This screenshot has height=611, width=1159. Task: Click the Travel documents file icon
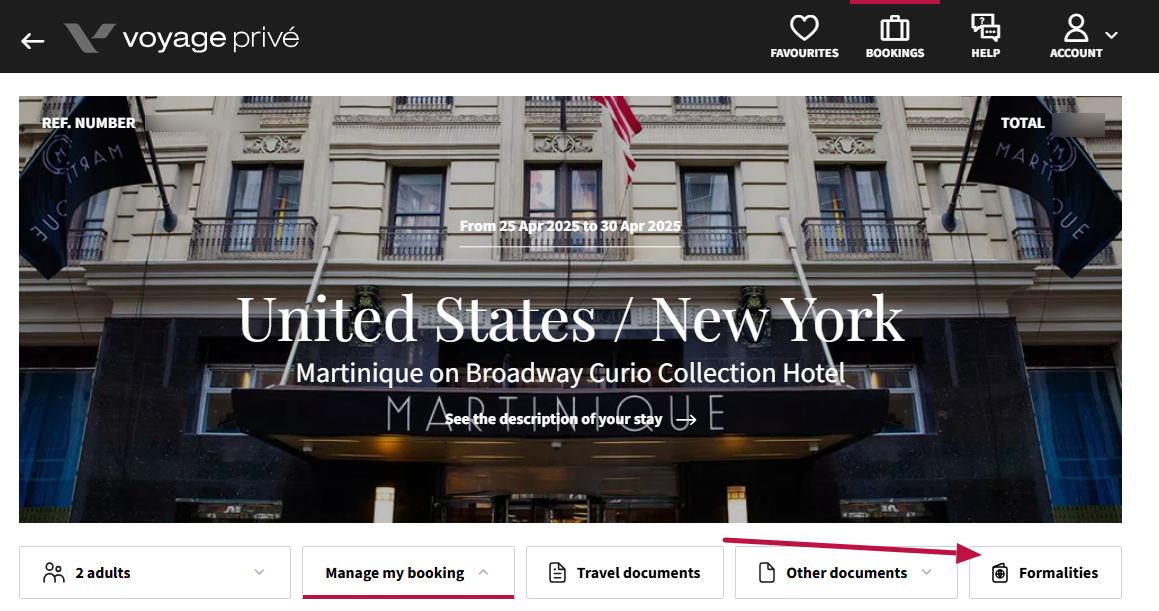(x=557, y=573)
